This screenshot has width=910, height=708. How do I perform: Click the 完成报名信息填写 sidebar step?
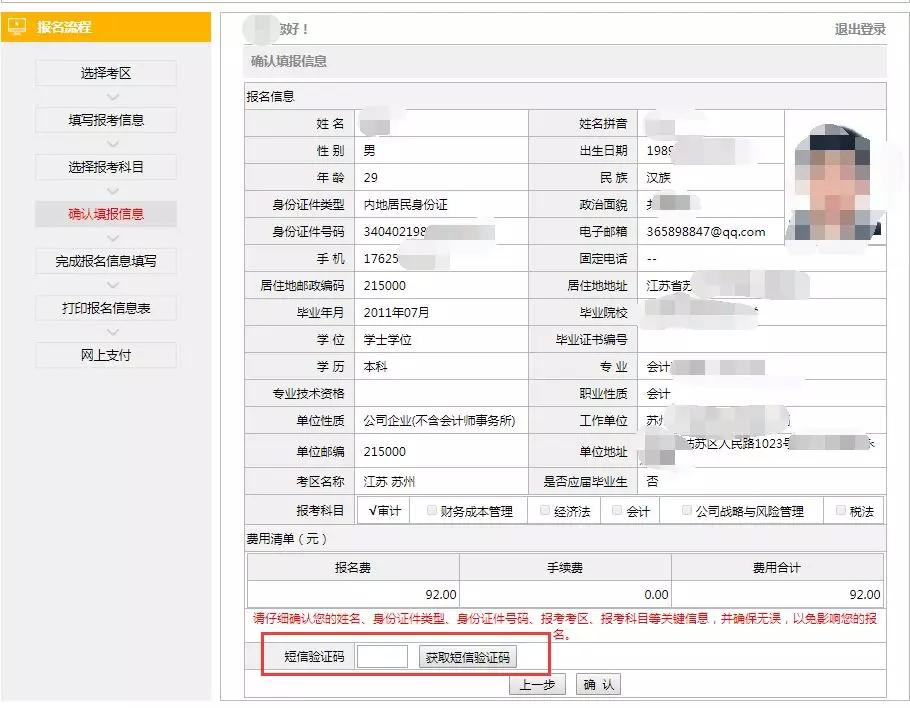(106, 261)
